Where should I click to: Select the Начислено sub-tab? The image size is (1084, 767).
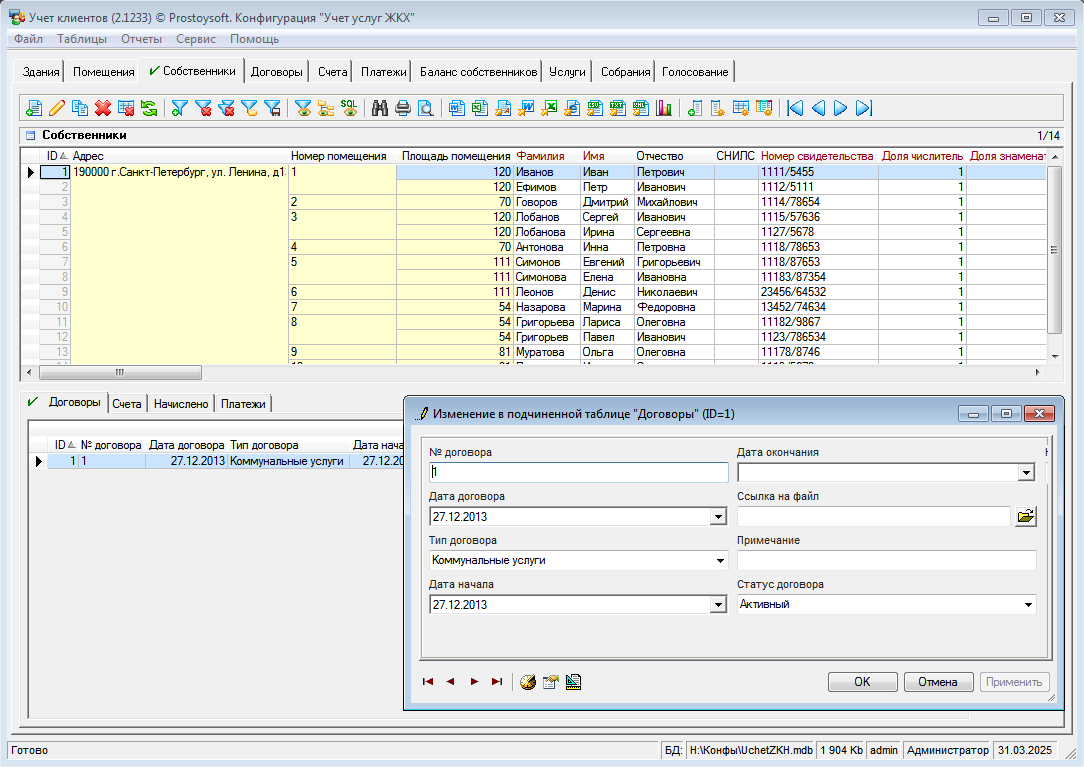pyautogui.click(x=181, y=404)
